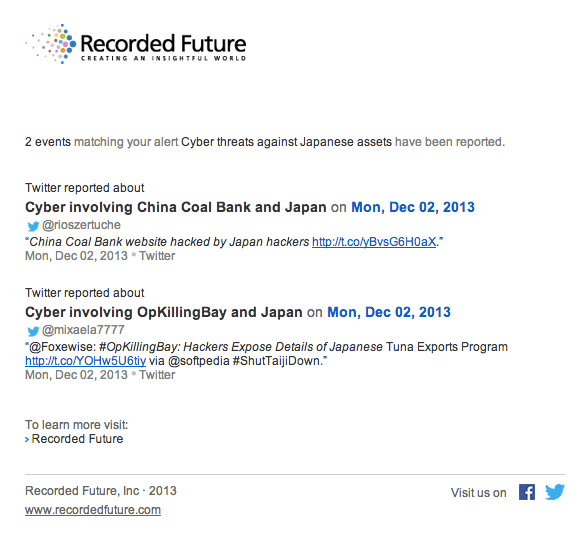
Task: Visit www.recordedfuture.com footer link
Action: pos(93,510)
